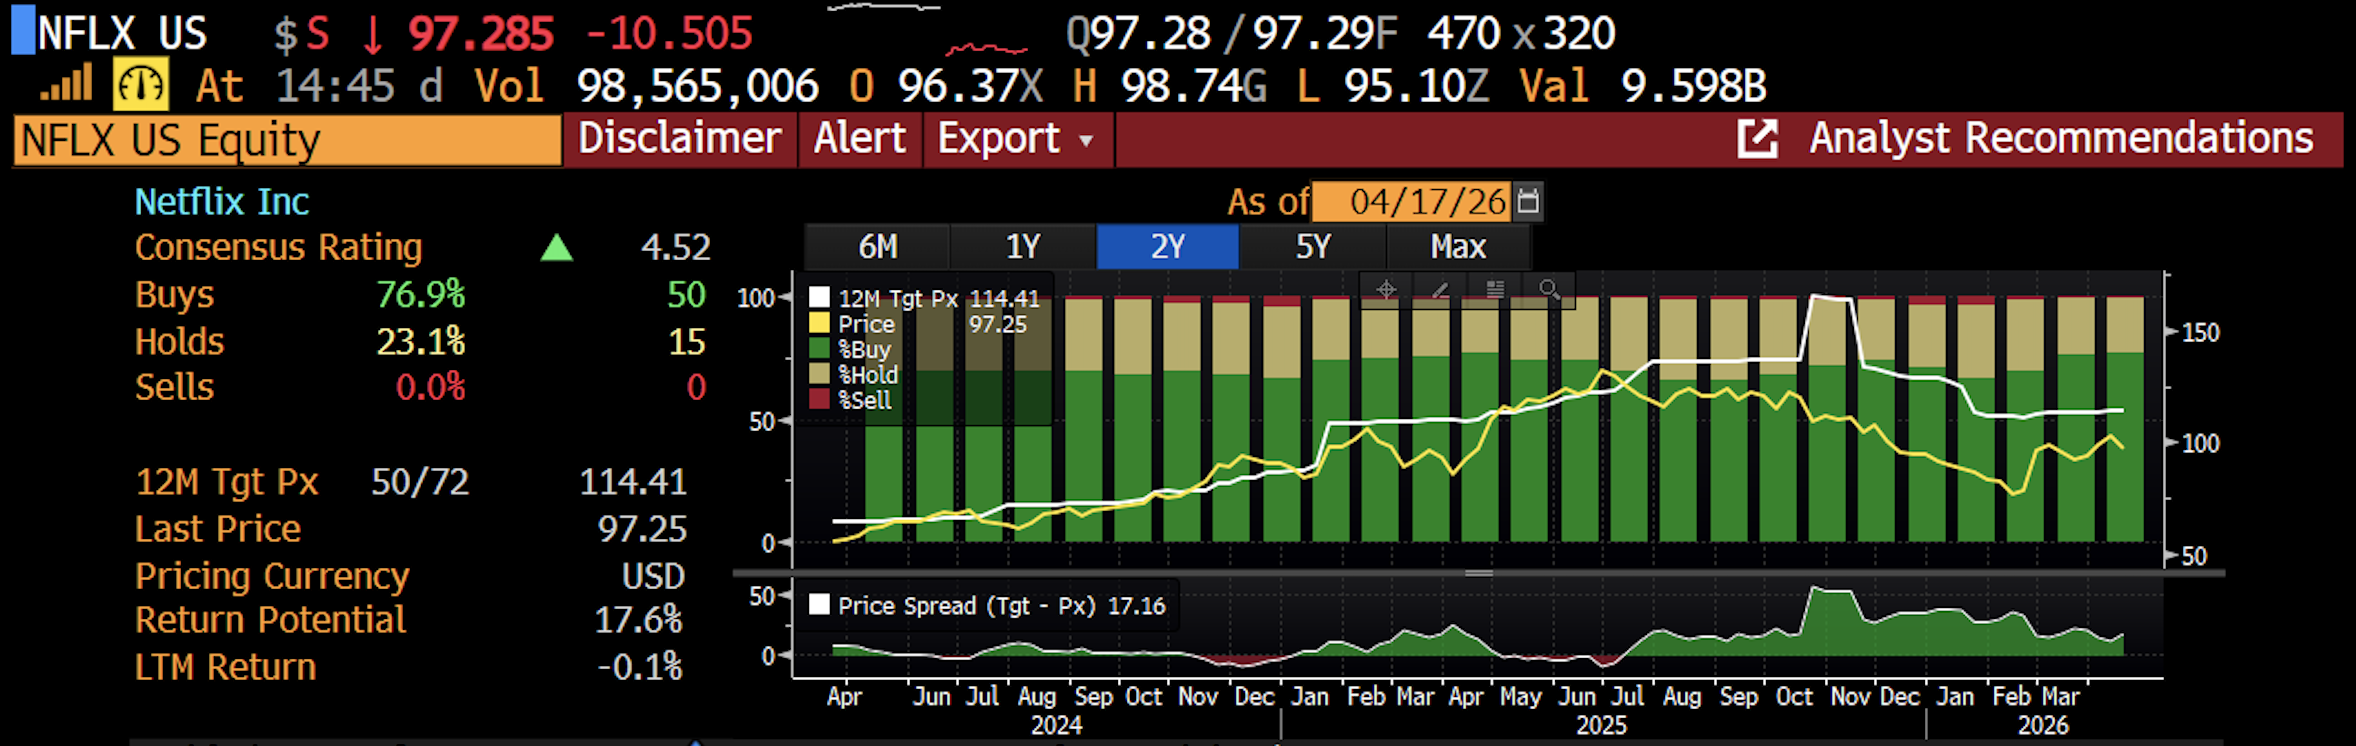Switch to the 5Y chart range tab
Image resolution: width=2356 pixels, height=746 pixels.
(x=1313, y=246)
